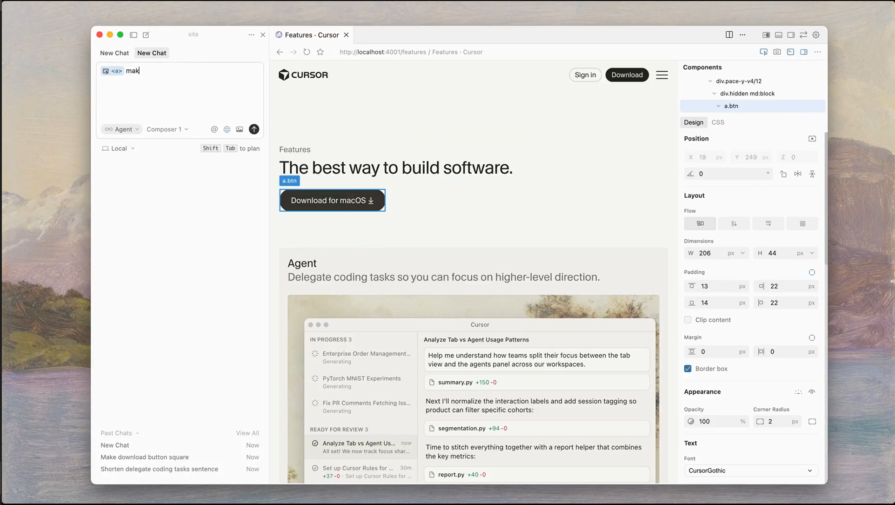
Task: Open the editor more actions ellipsis
Action: (x=743, y=35)
